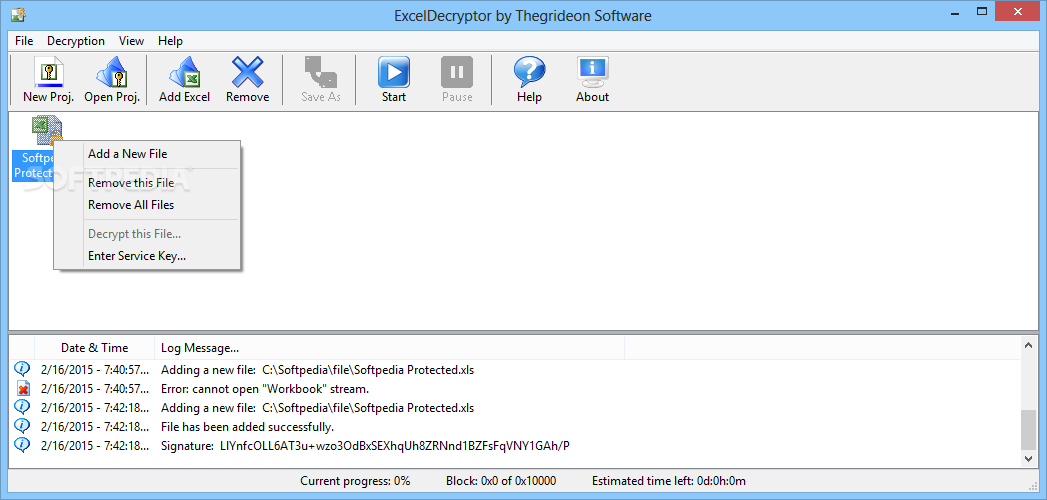Click the red error icon in the log
This screenshot has height=500, width=1047.
23,389
